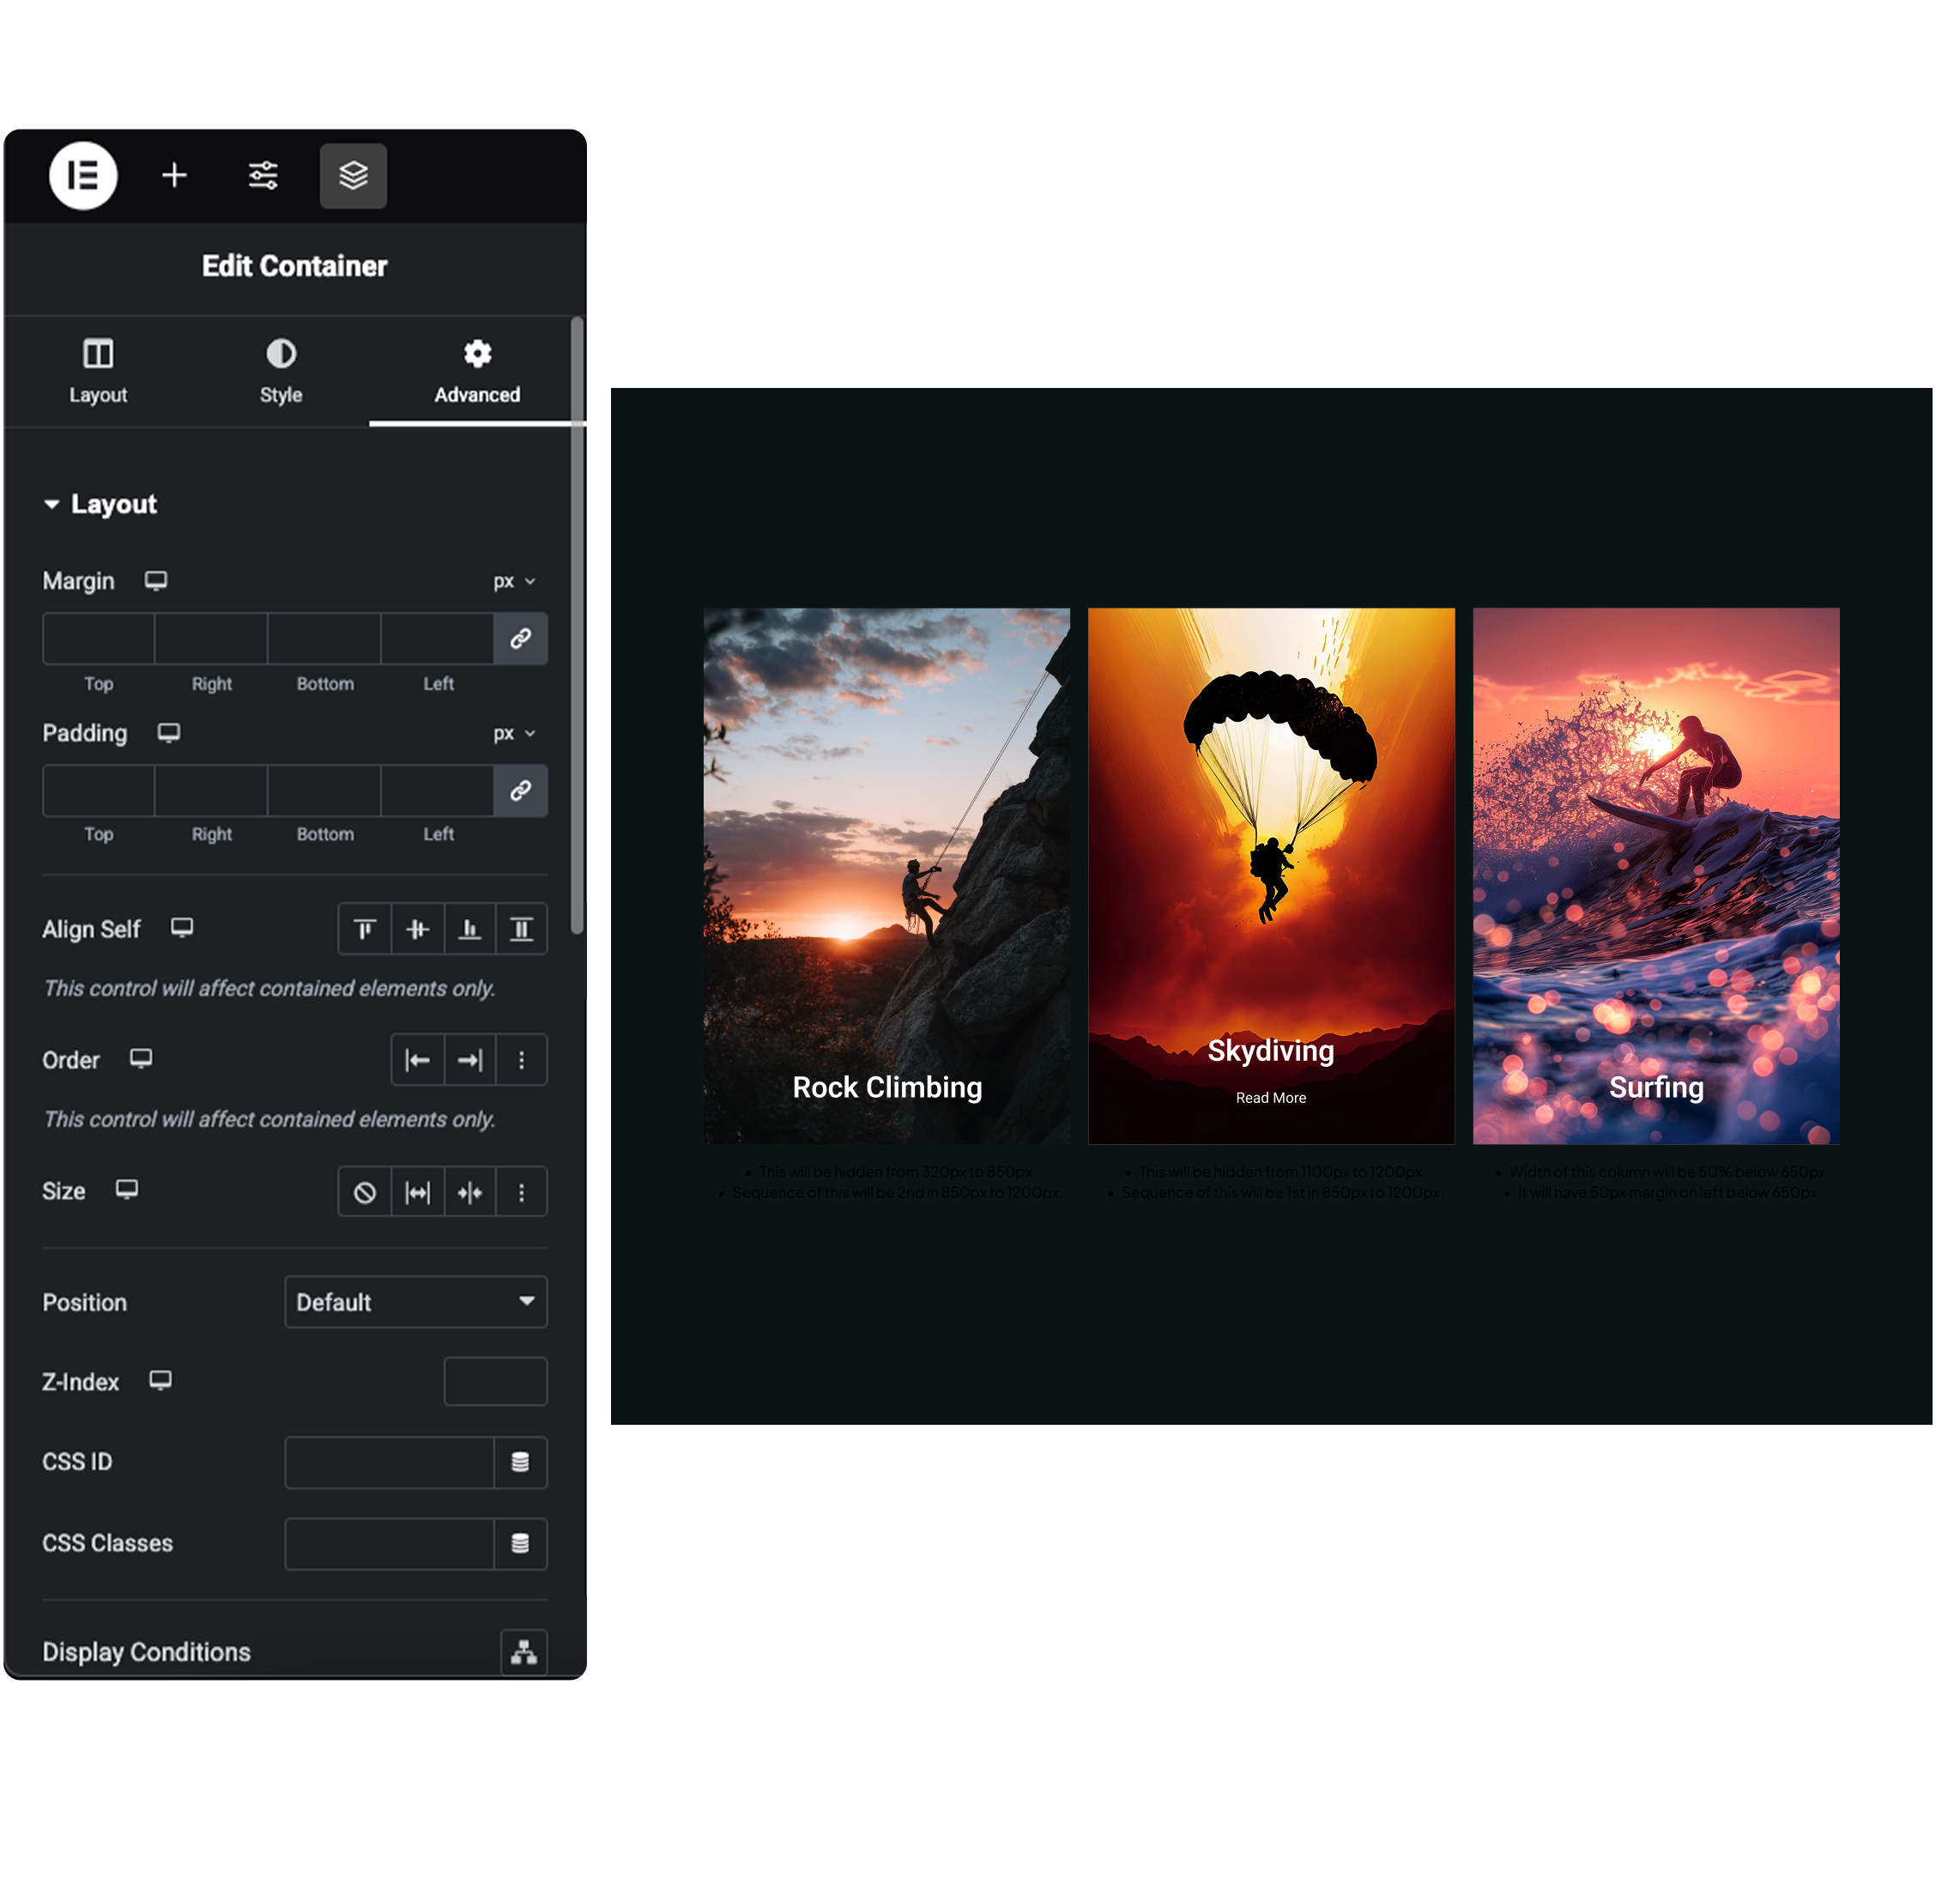Open the Structure layers panel icon
1960x1878 pixels.
click(x=354, y=176)
